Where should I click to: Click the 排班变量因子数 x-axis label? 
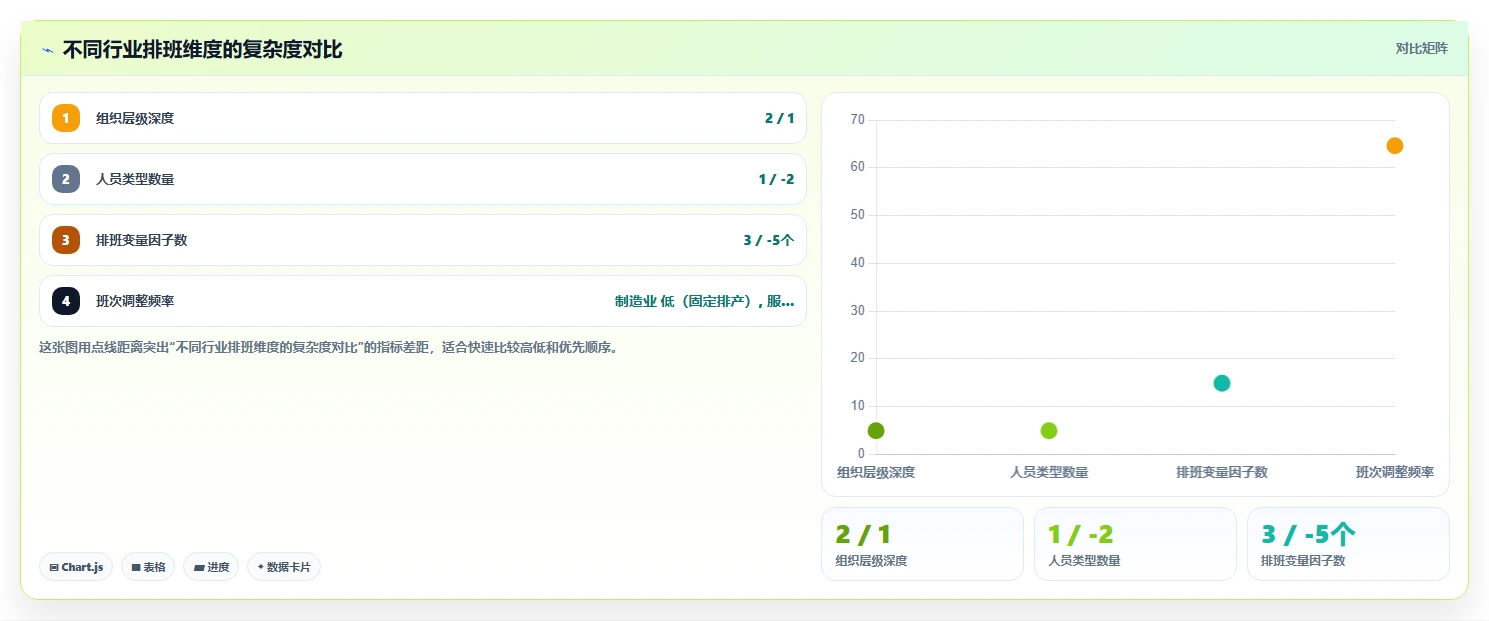pos(1222,472)
